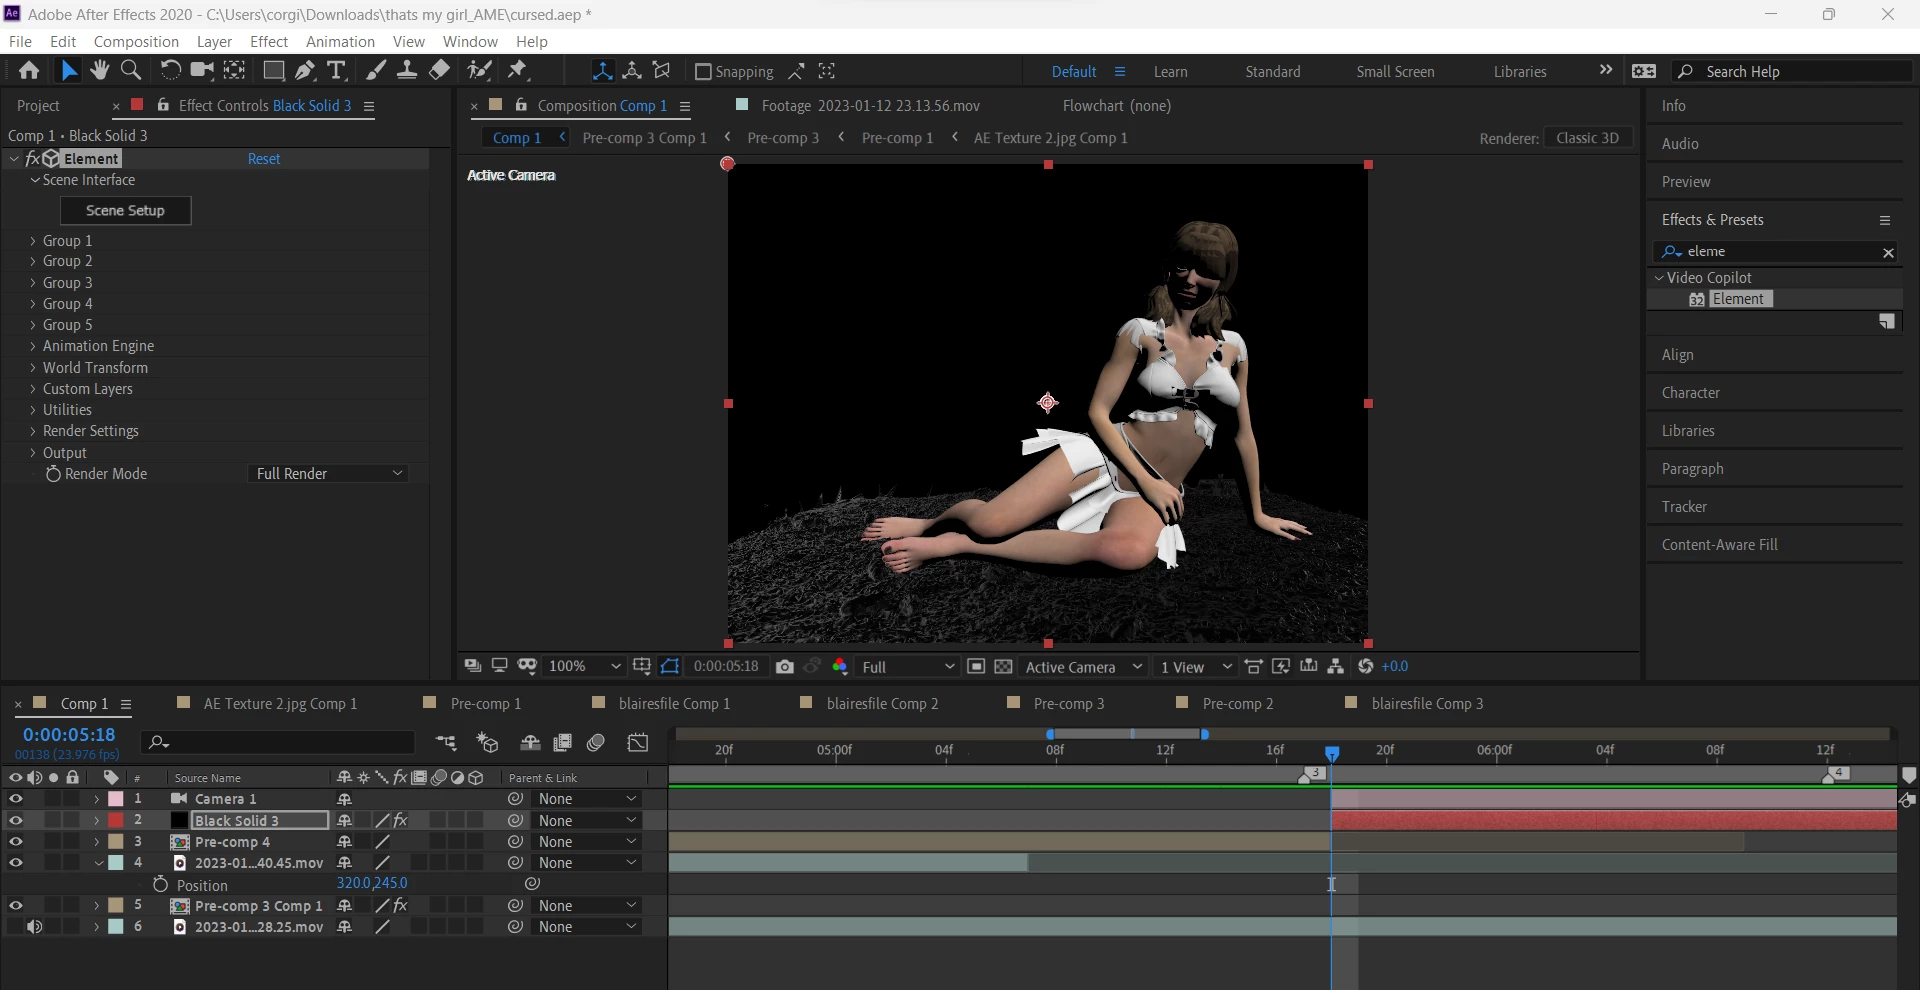Viewport: 1920px width, 990px height.
Task: Select the Hand tool in toolbar
Action: pos(99,70)
